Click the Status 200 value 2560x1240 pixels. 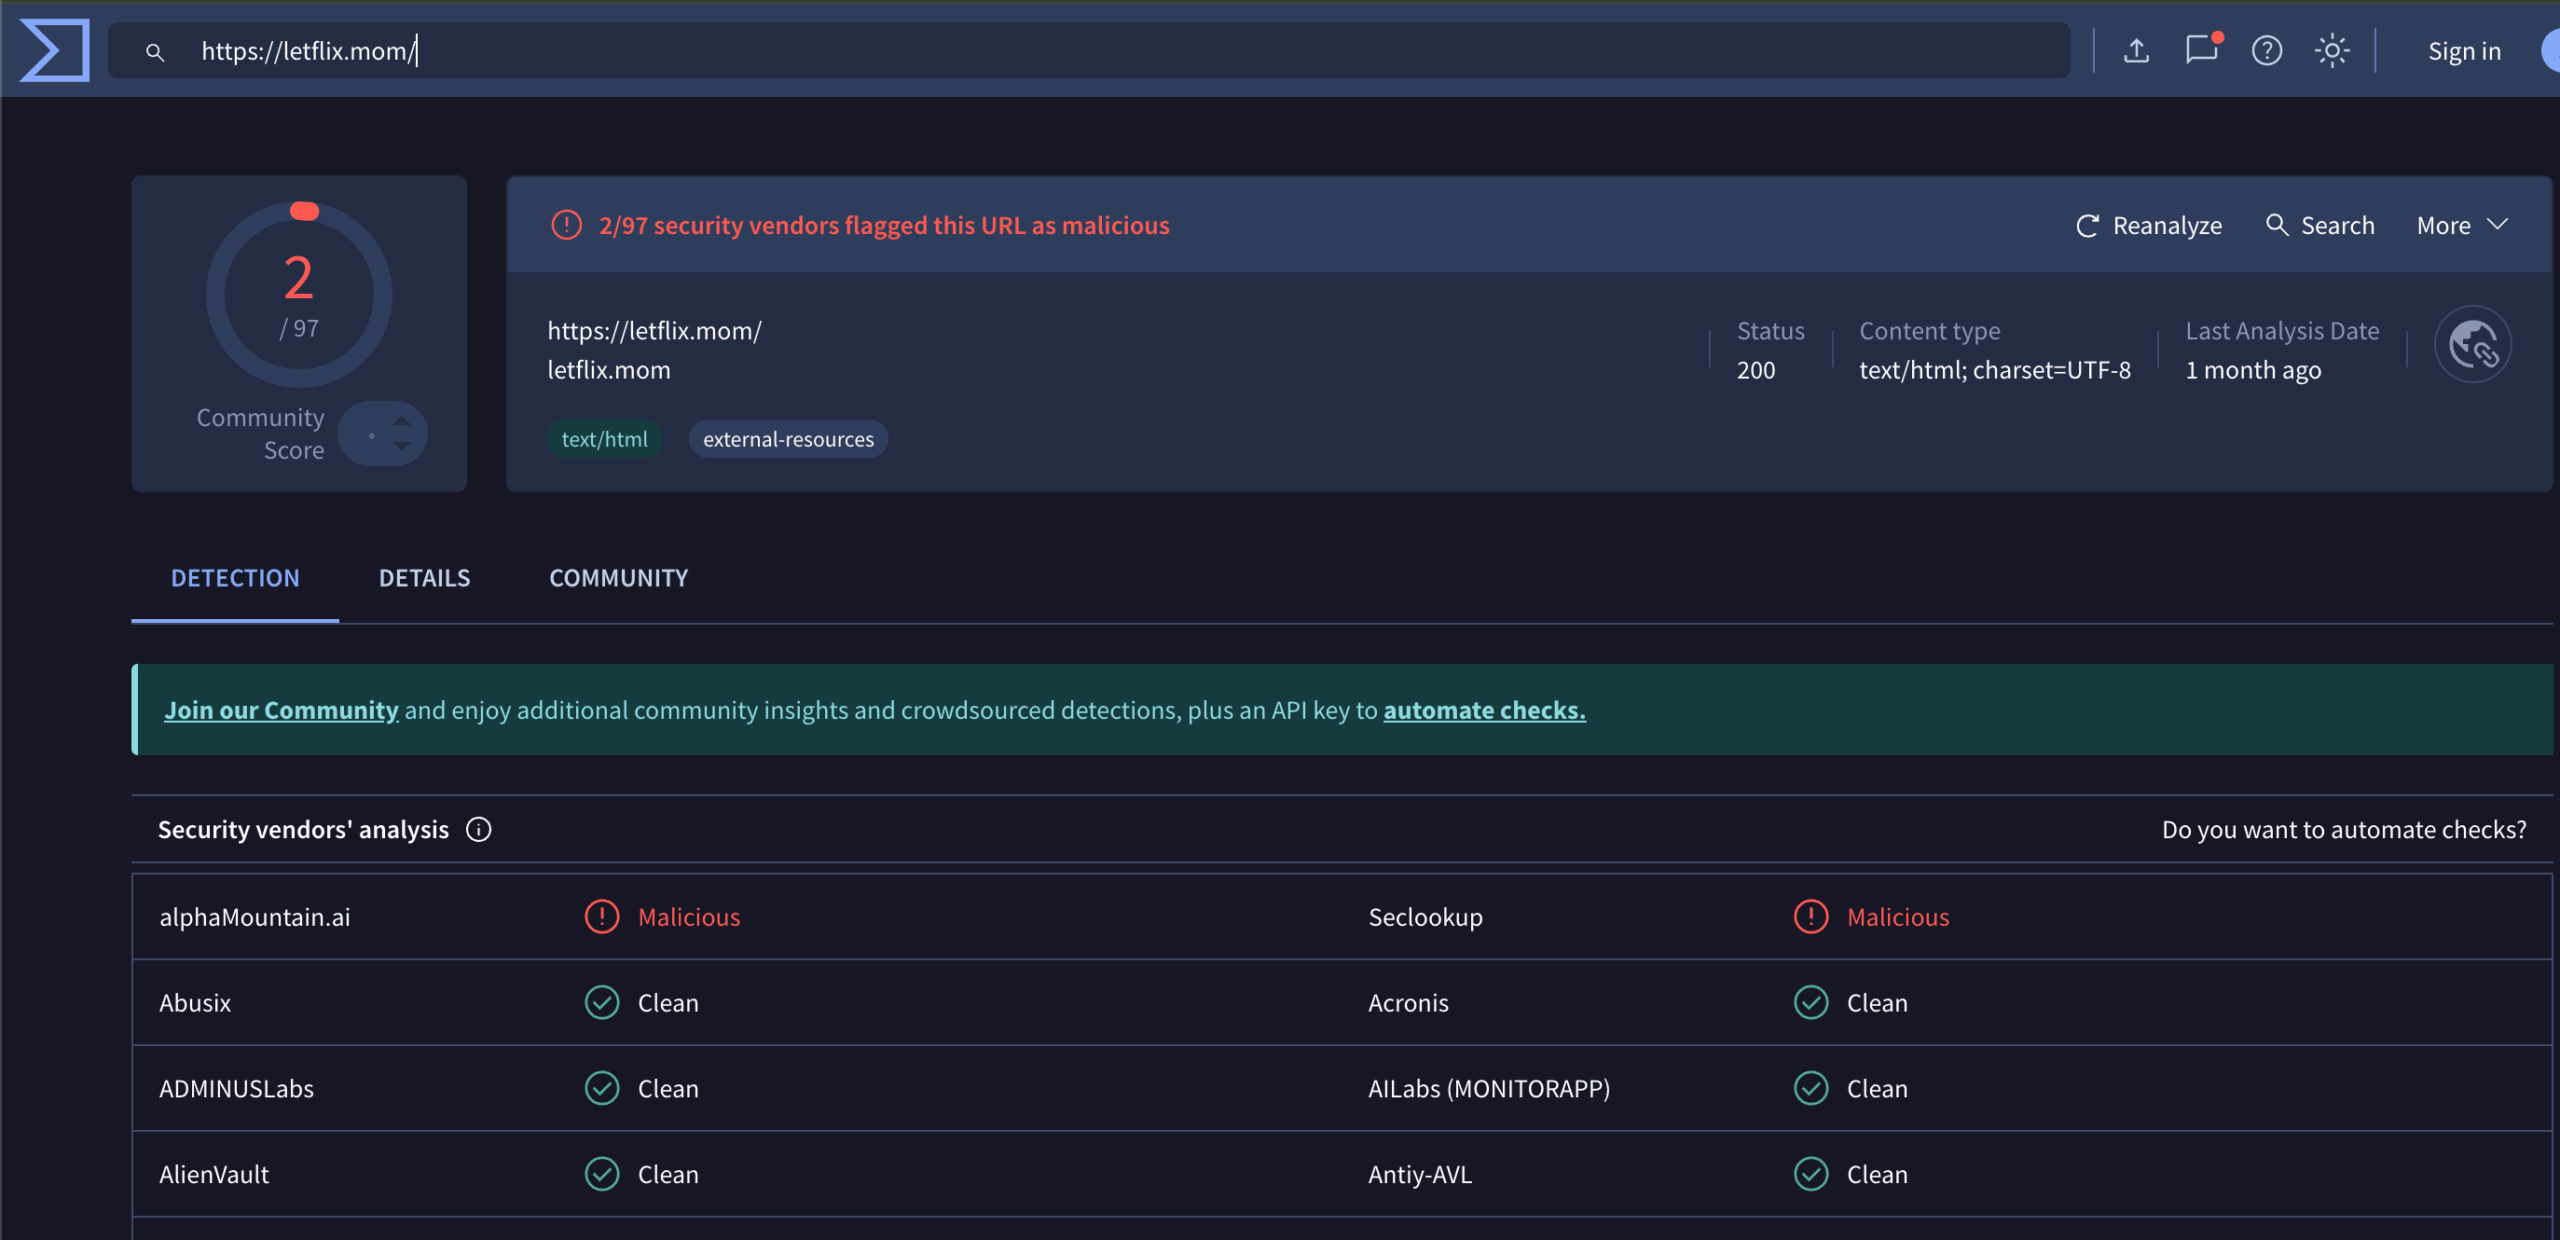tap(1756, 370)
